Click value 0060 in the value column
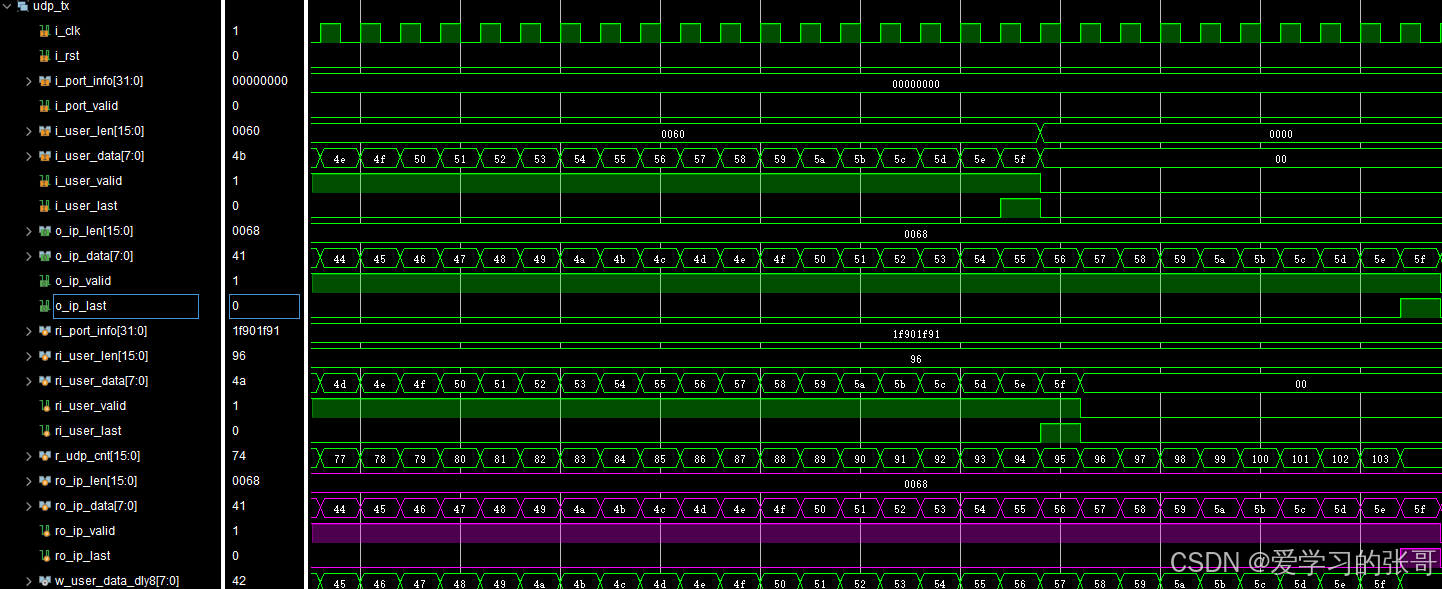The width and height of the screenshot is (1442, 589). tap(245, 131)
